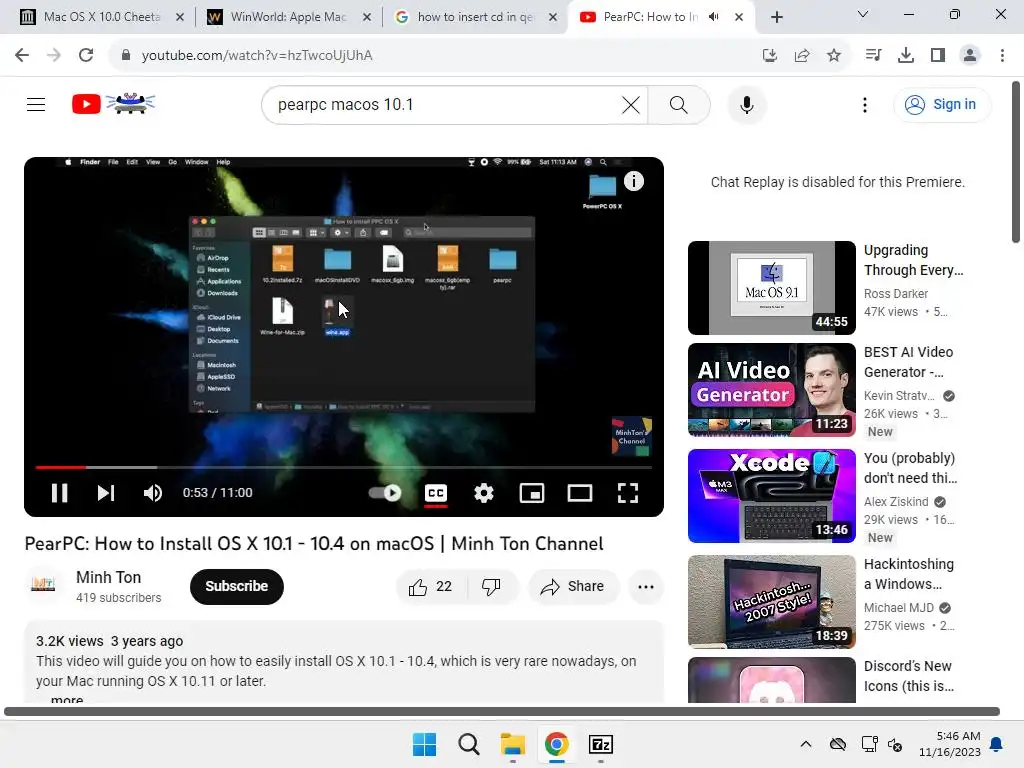Reload the current page
Image resolution: width=1024 pixels, height=768 pixels.
pyautogui.click(x=86, y=56)
